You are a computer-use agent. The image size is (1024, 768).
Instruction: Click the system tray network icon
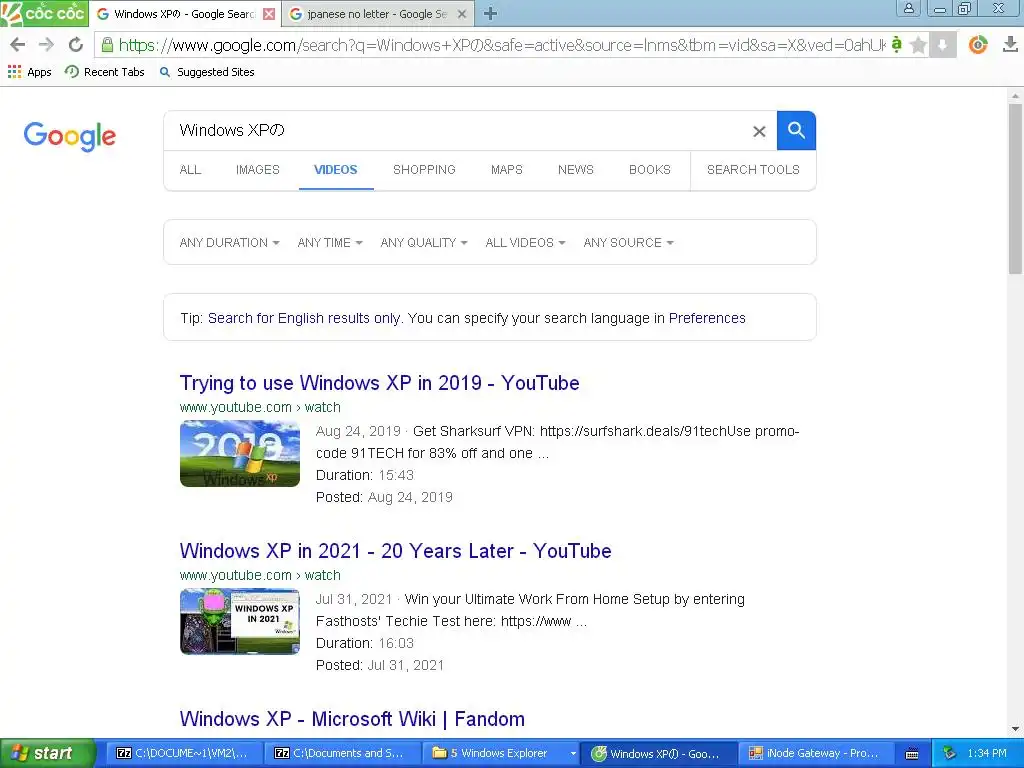click(x=950, y=753)
